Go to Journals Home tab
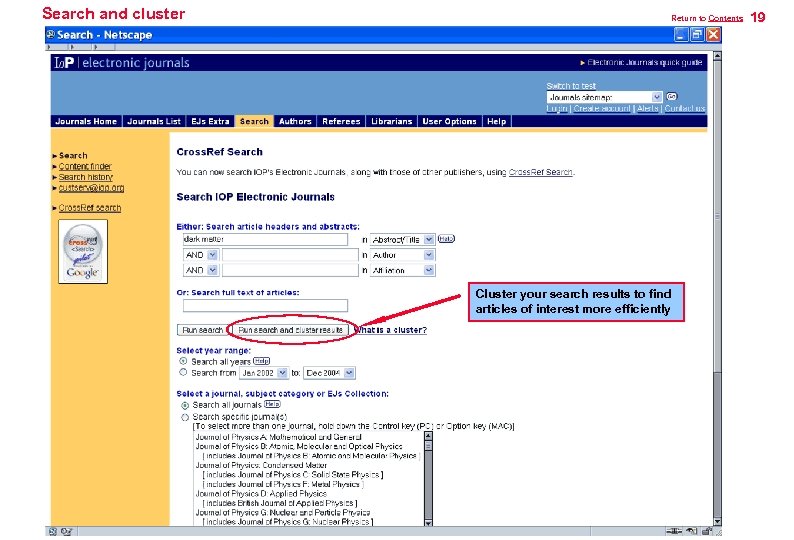Screen dimensions: 794x540 (86, 121)
